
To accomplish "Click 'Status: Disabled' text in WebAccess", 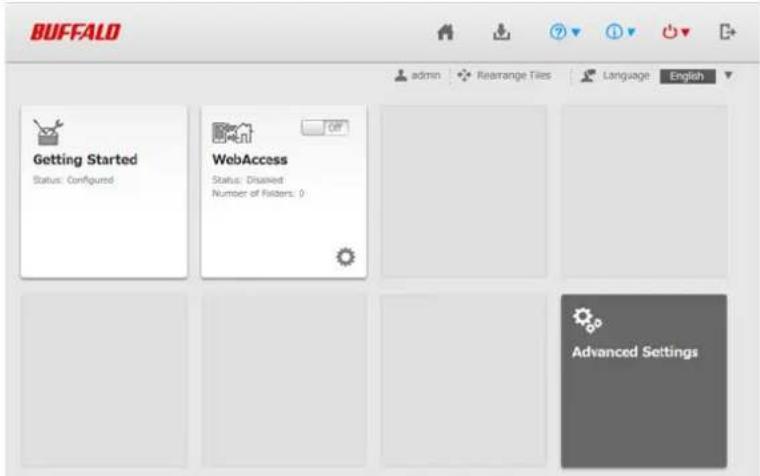I will click(x=248, y=180).
